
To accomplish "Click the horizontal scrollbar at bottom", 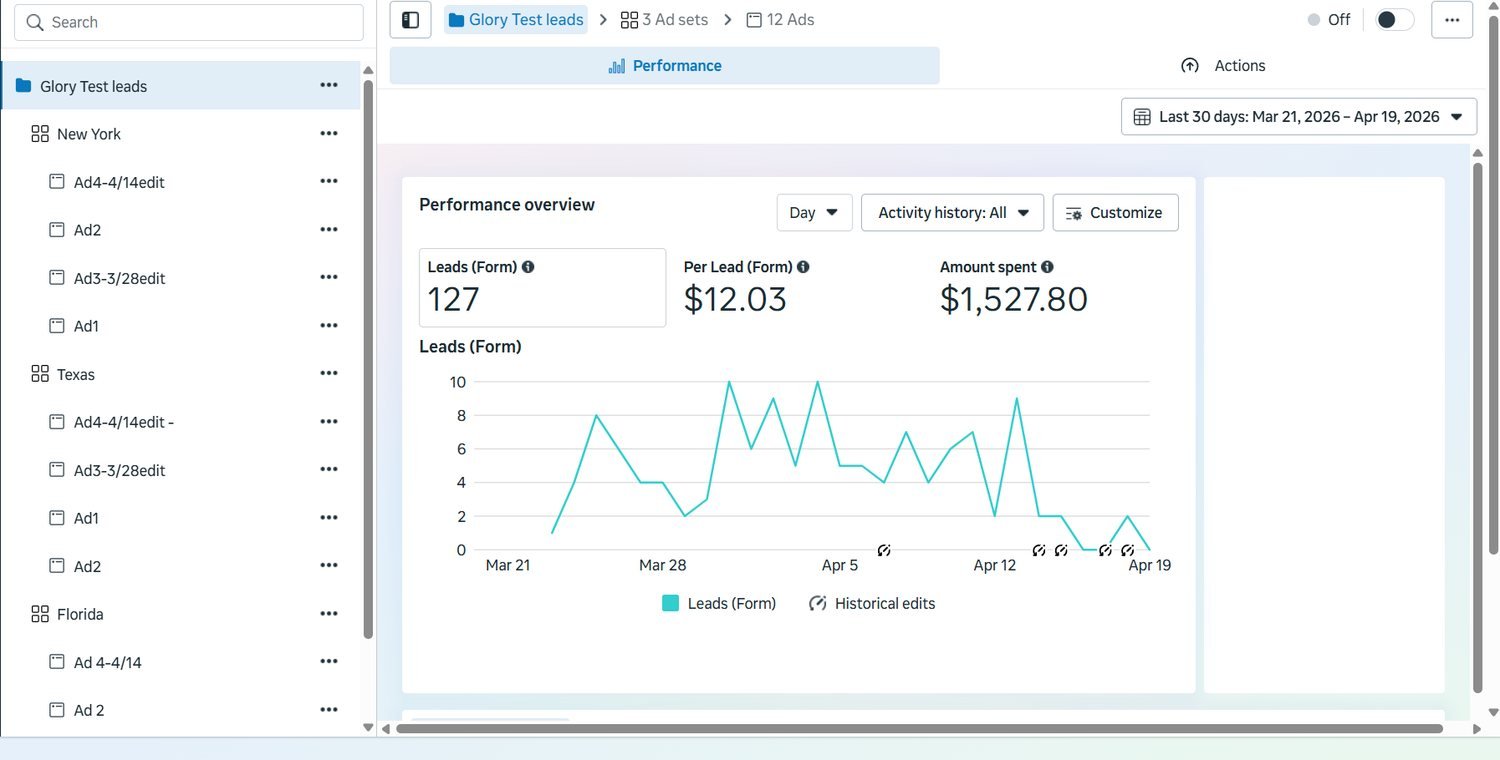I will pos(919,729).
